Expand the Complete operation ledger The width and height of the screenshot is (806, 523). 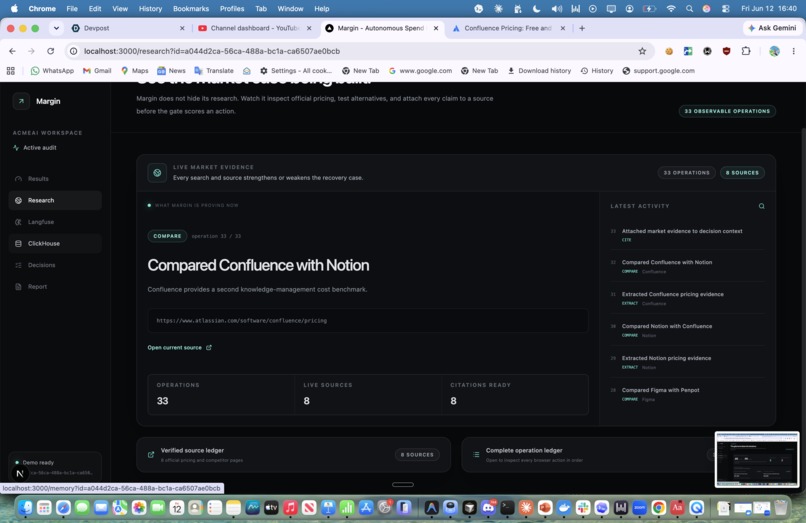(588, 455)
